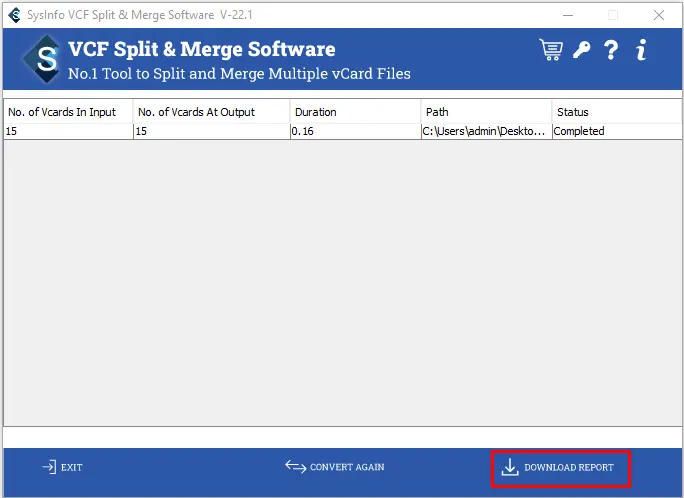Click the convert again arrows icon

tap(295, 467)
